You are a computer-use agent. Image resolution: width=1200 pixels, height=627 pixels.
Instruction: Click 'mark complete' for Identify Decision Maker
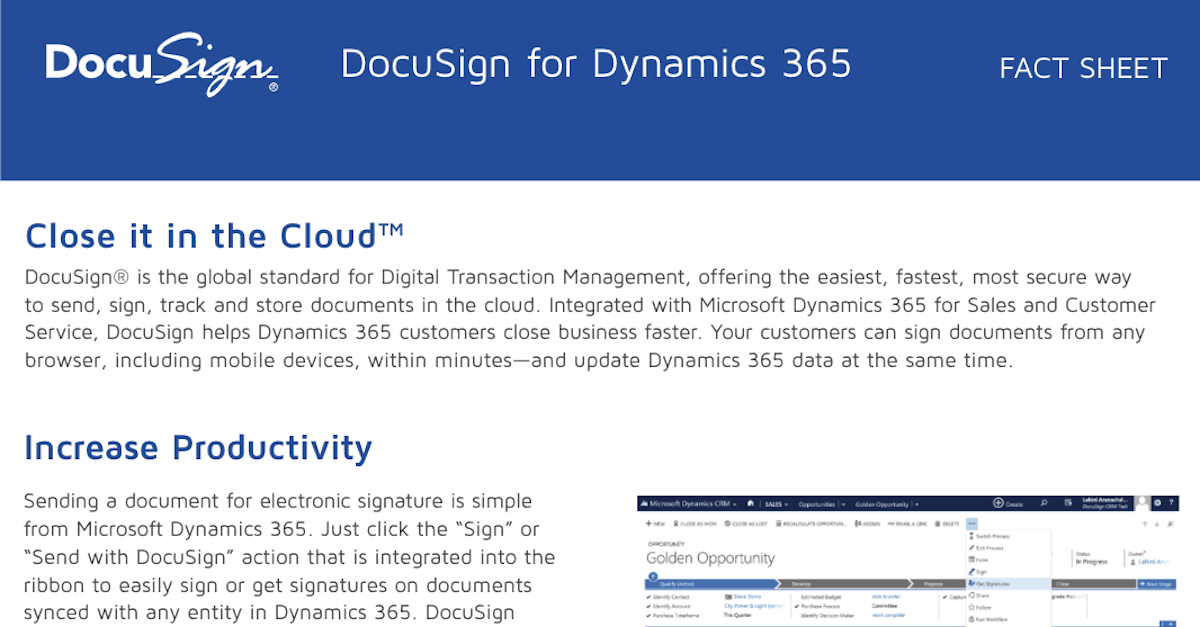pos(887,614)
